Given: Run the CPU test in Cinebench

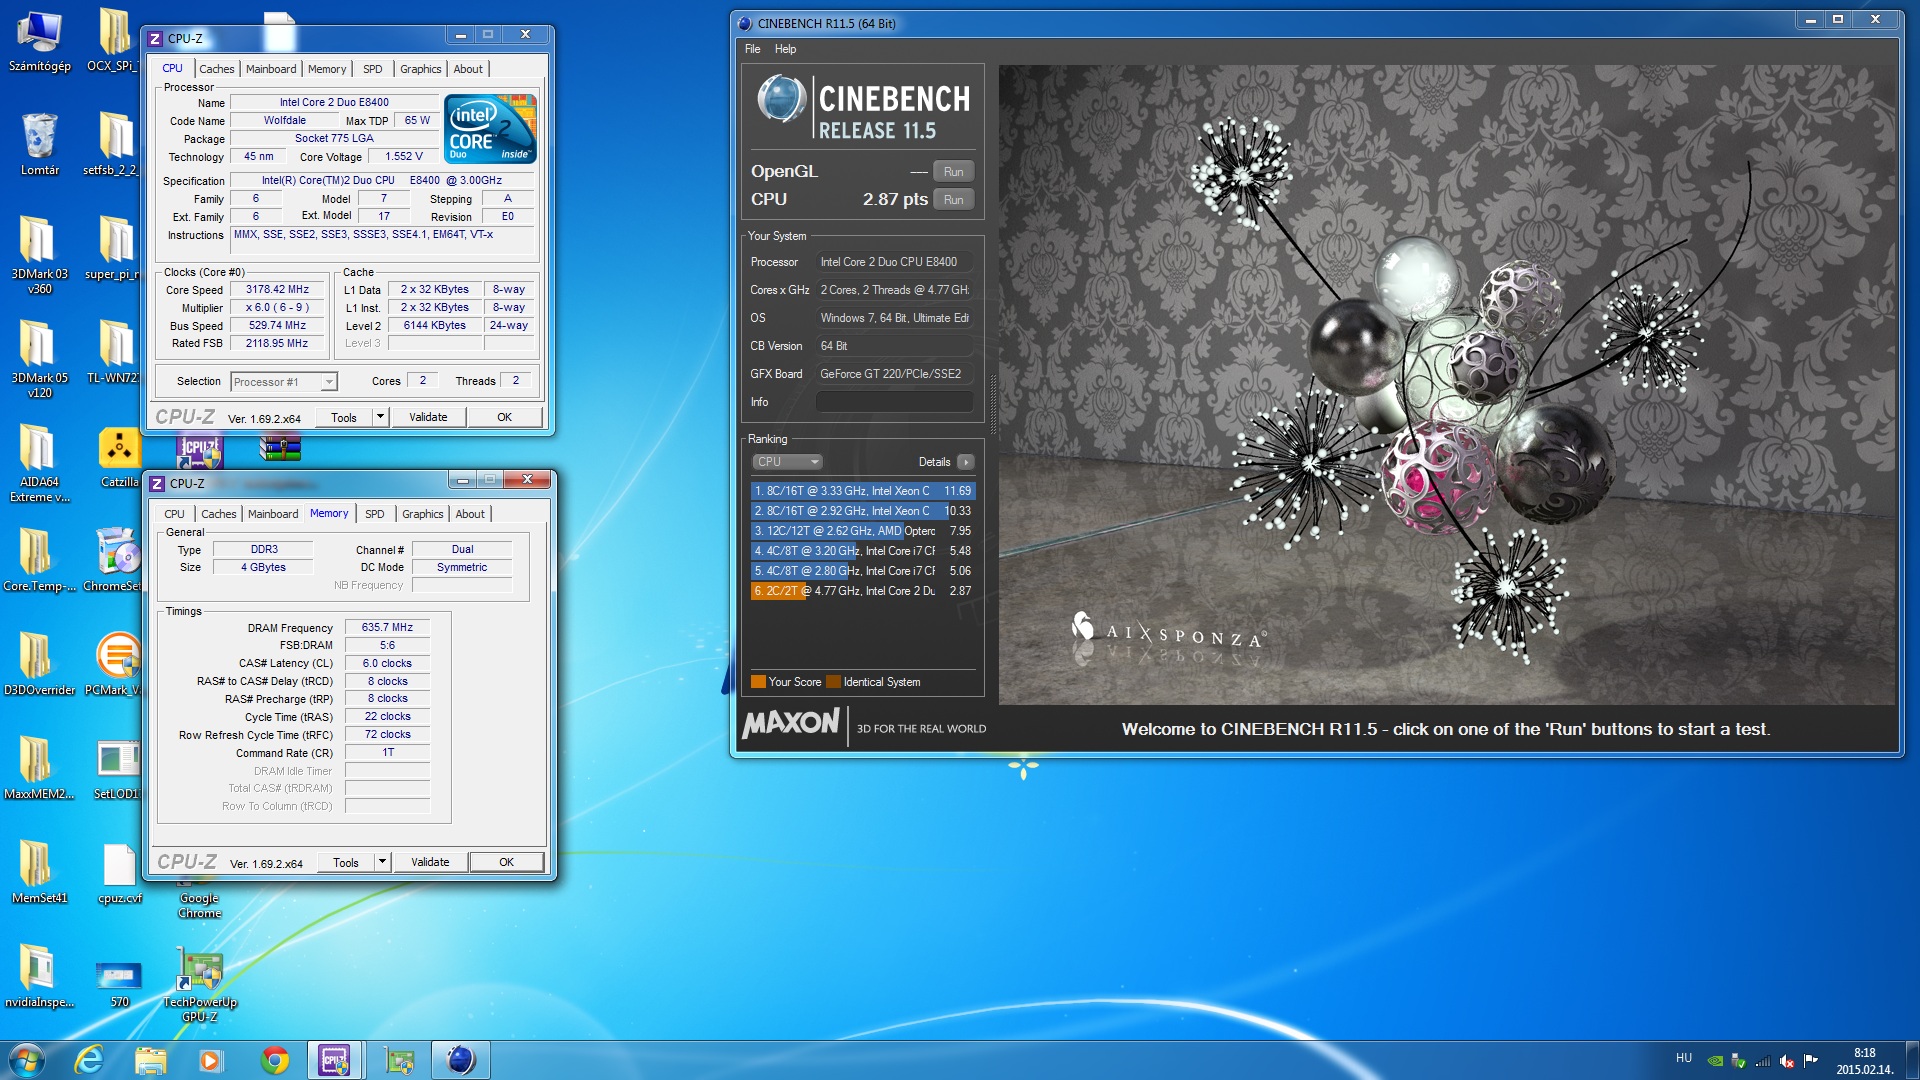Looking at the screenshot, I should 953,200.
